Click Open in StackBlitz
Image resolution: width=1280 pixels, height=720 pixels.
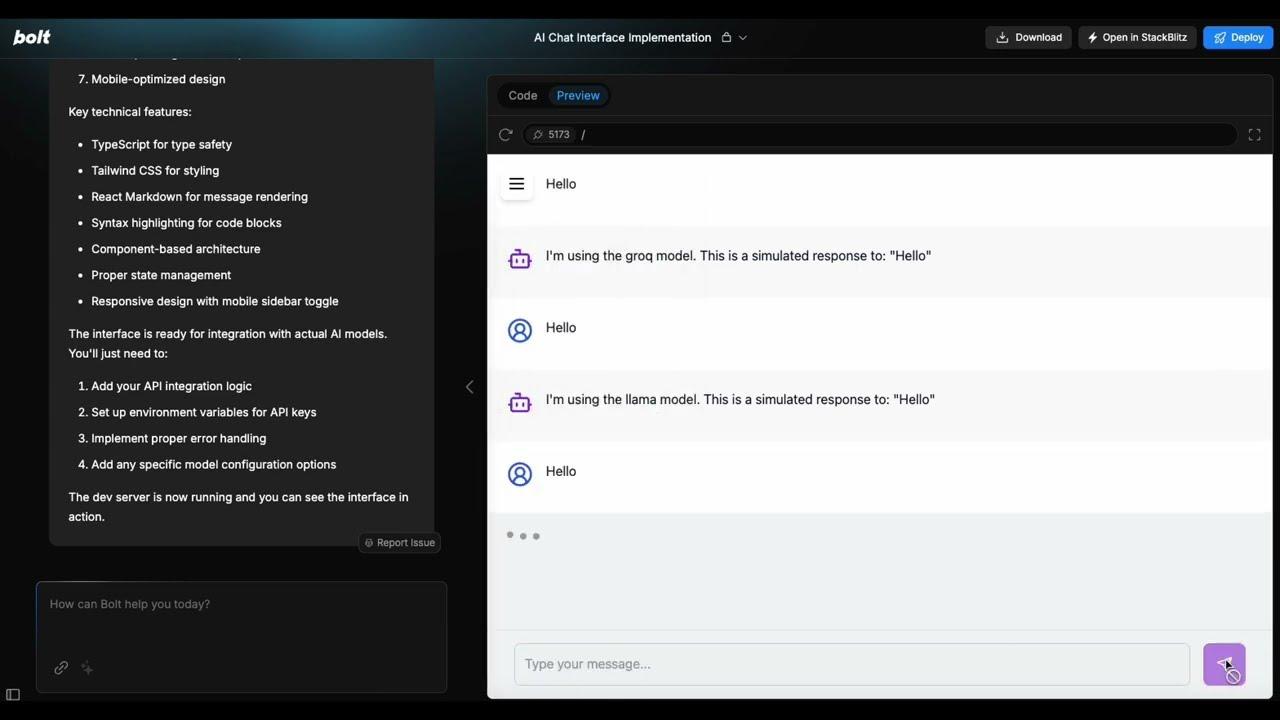(x=1137, y=38)
